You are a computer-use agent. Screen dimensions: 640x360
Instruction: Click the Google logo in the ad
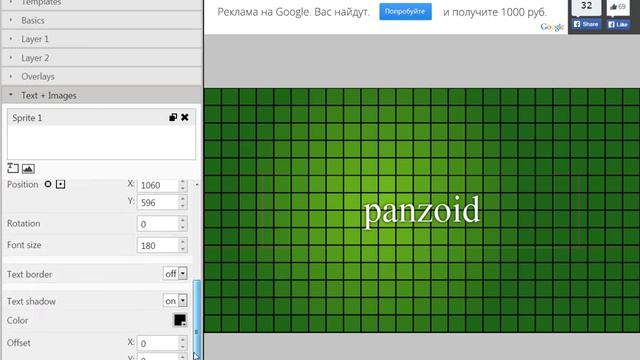click(552, 27)
